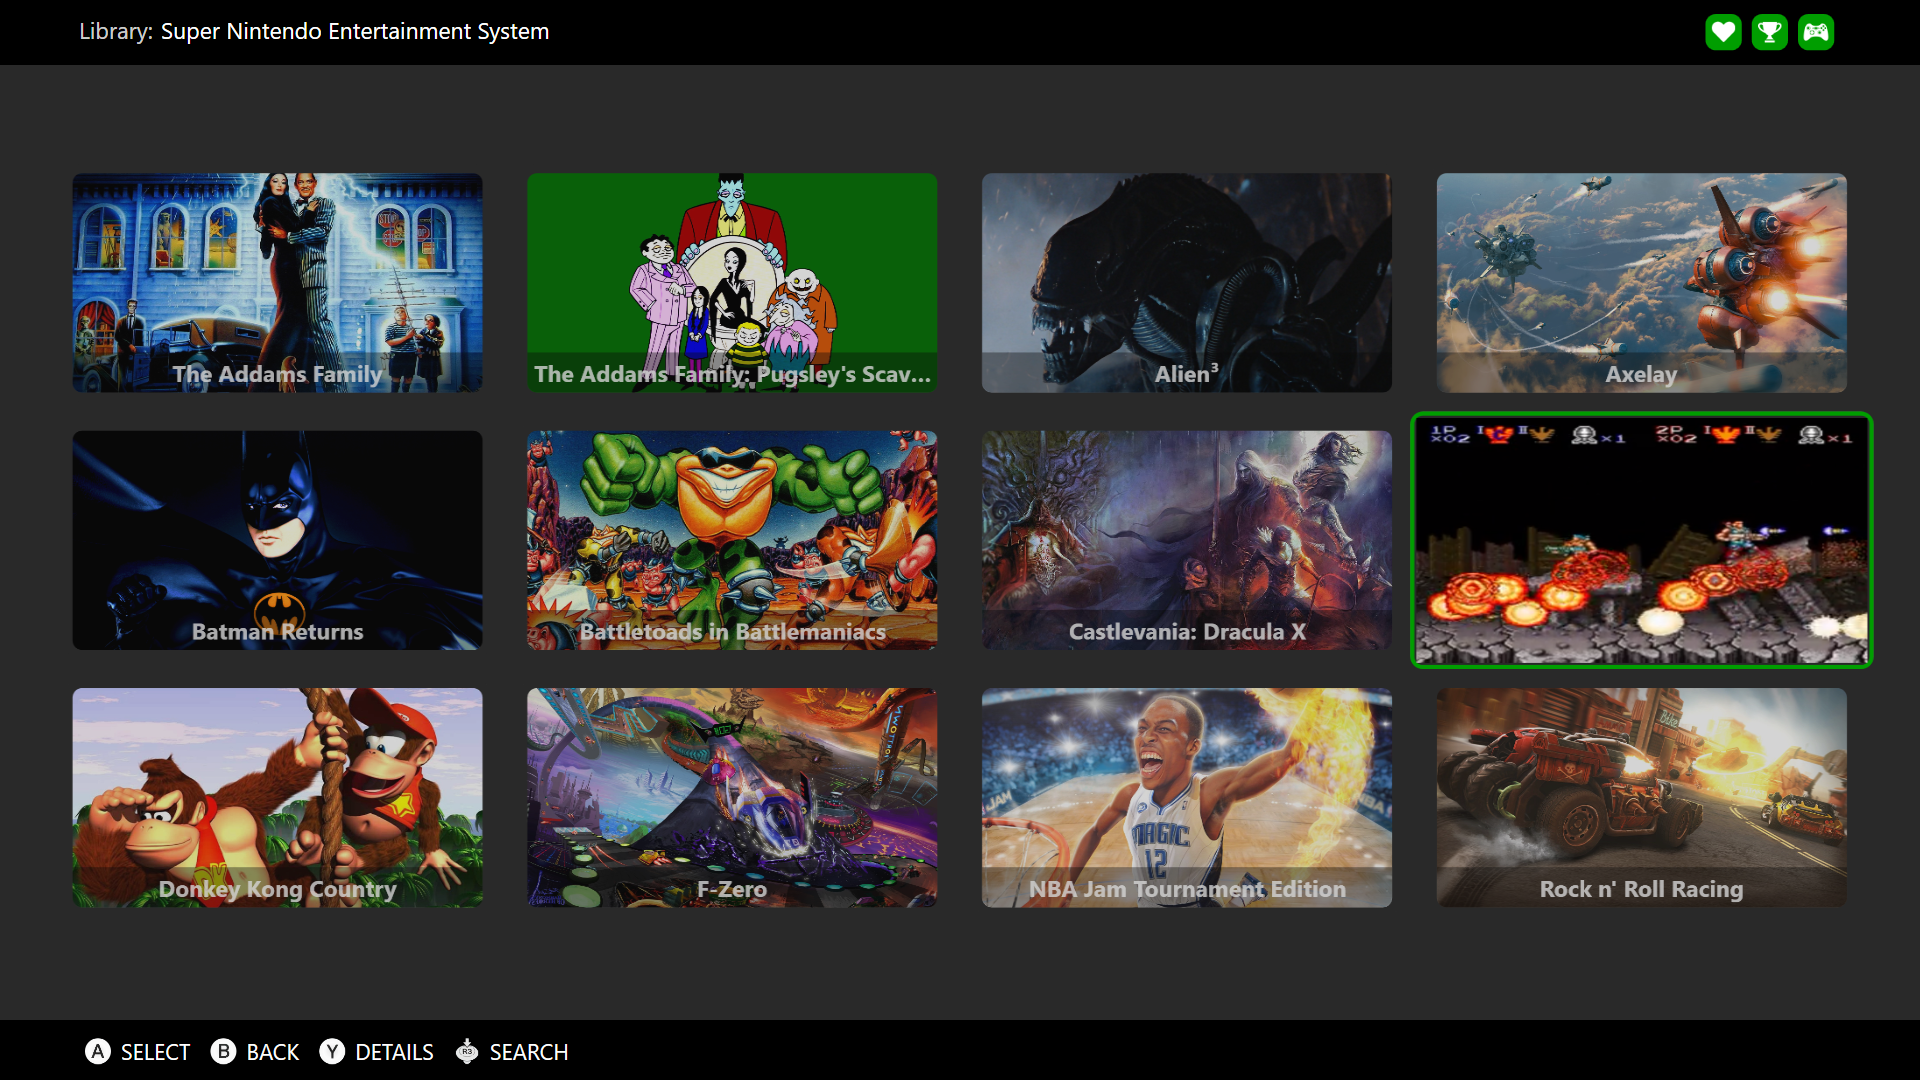The height and width of the screenshot is (1080, 1920).
Task: Open the Donkey Kong Country tile
Action: [x=277, y=798]
